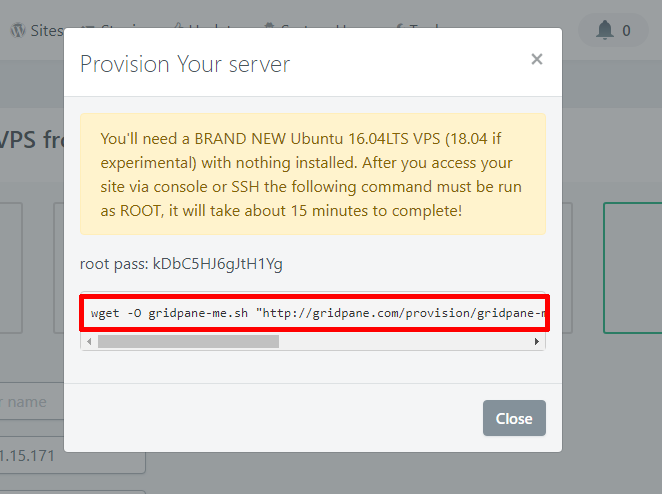Open the Sites menu with WordPress icon

pyautogui.click(x=36, y=30)
